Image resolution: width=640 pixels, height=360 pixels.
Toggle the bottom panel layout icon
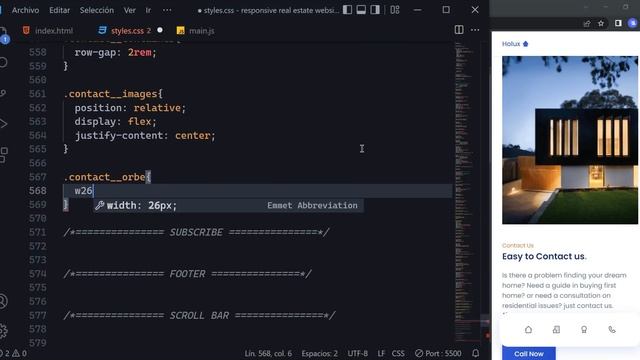point(361,10)
